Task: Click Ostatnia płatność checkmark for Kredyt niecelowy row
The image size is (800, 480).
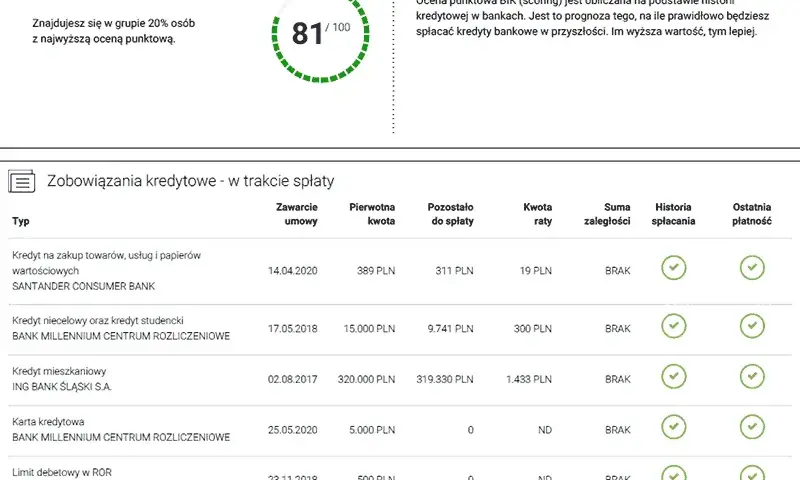Action: coord(752,326)
